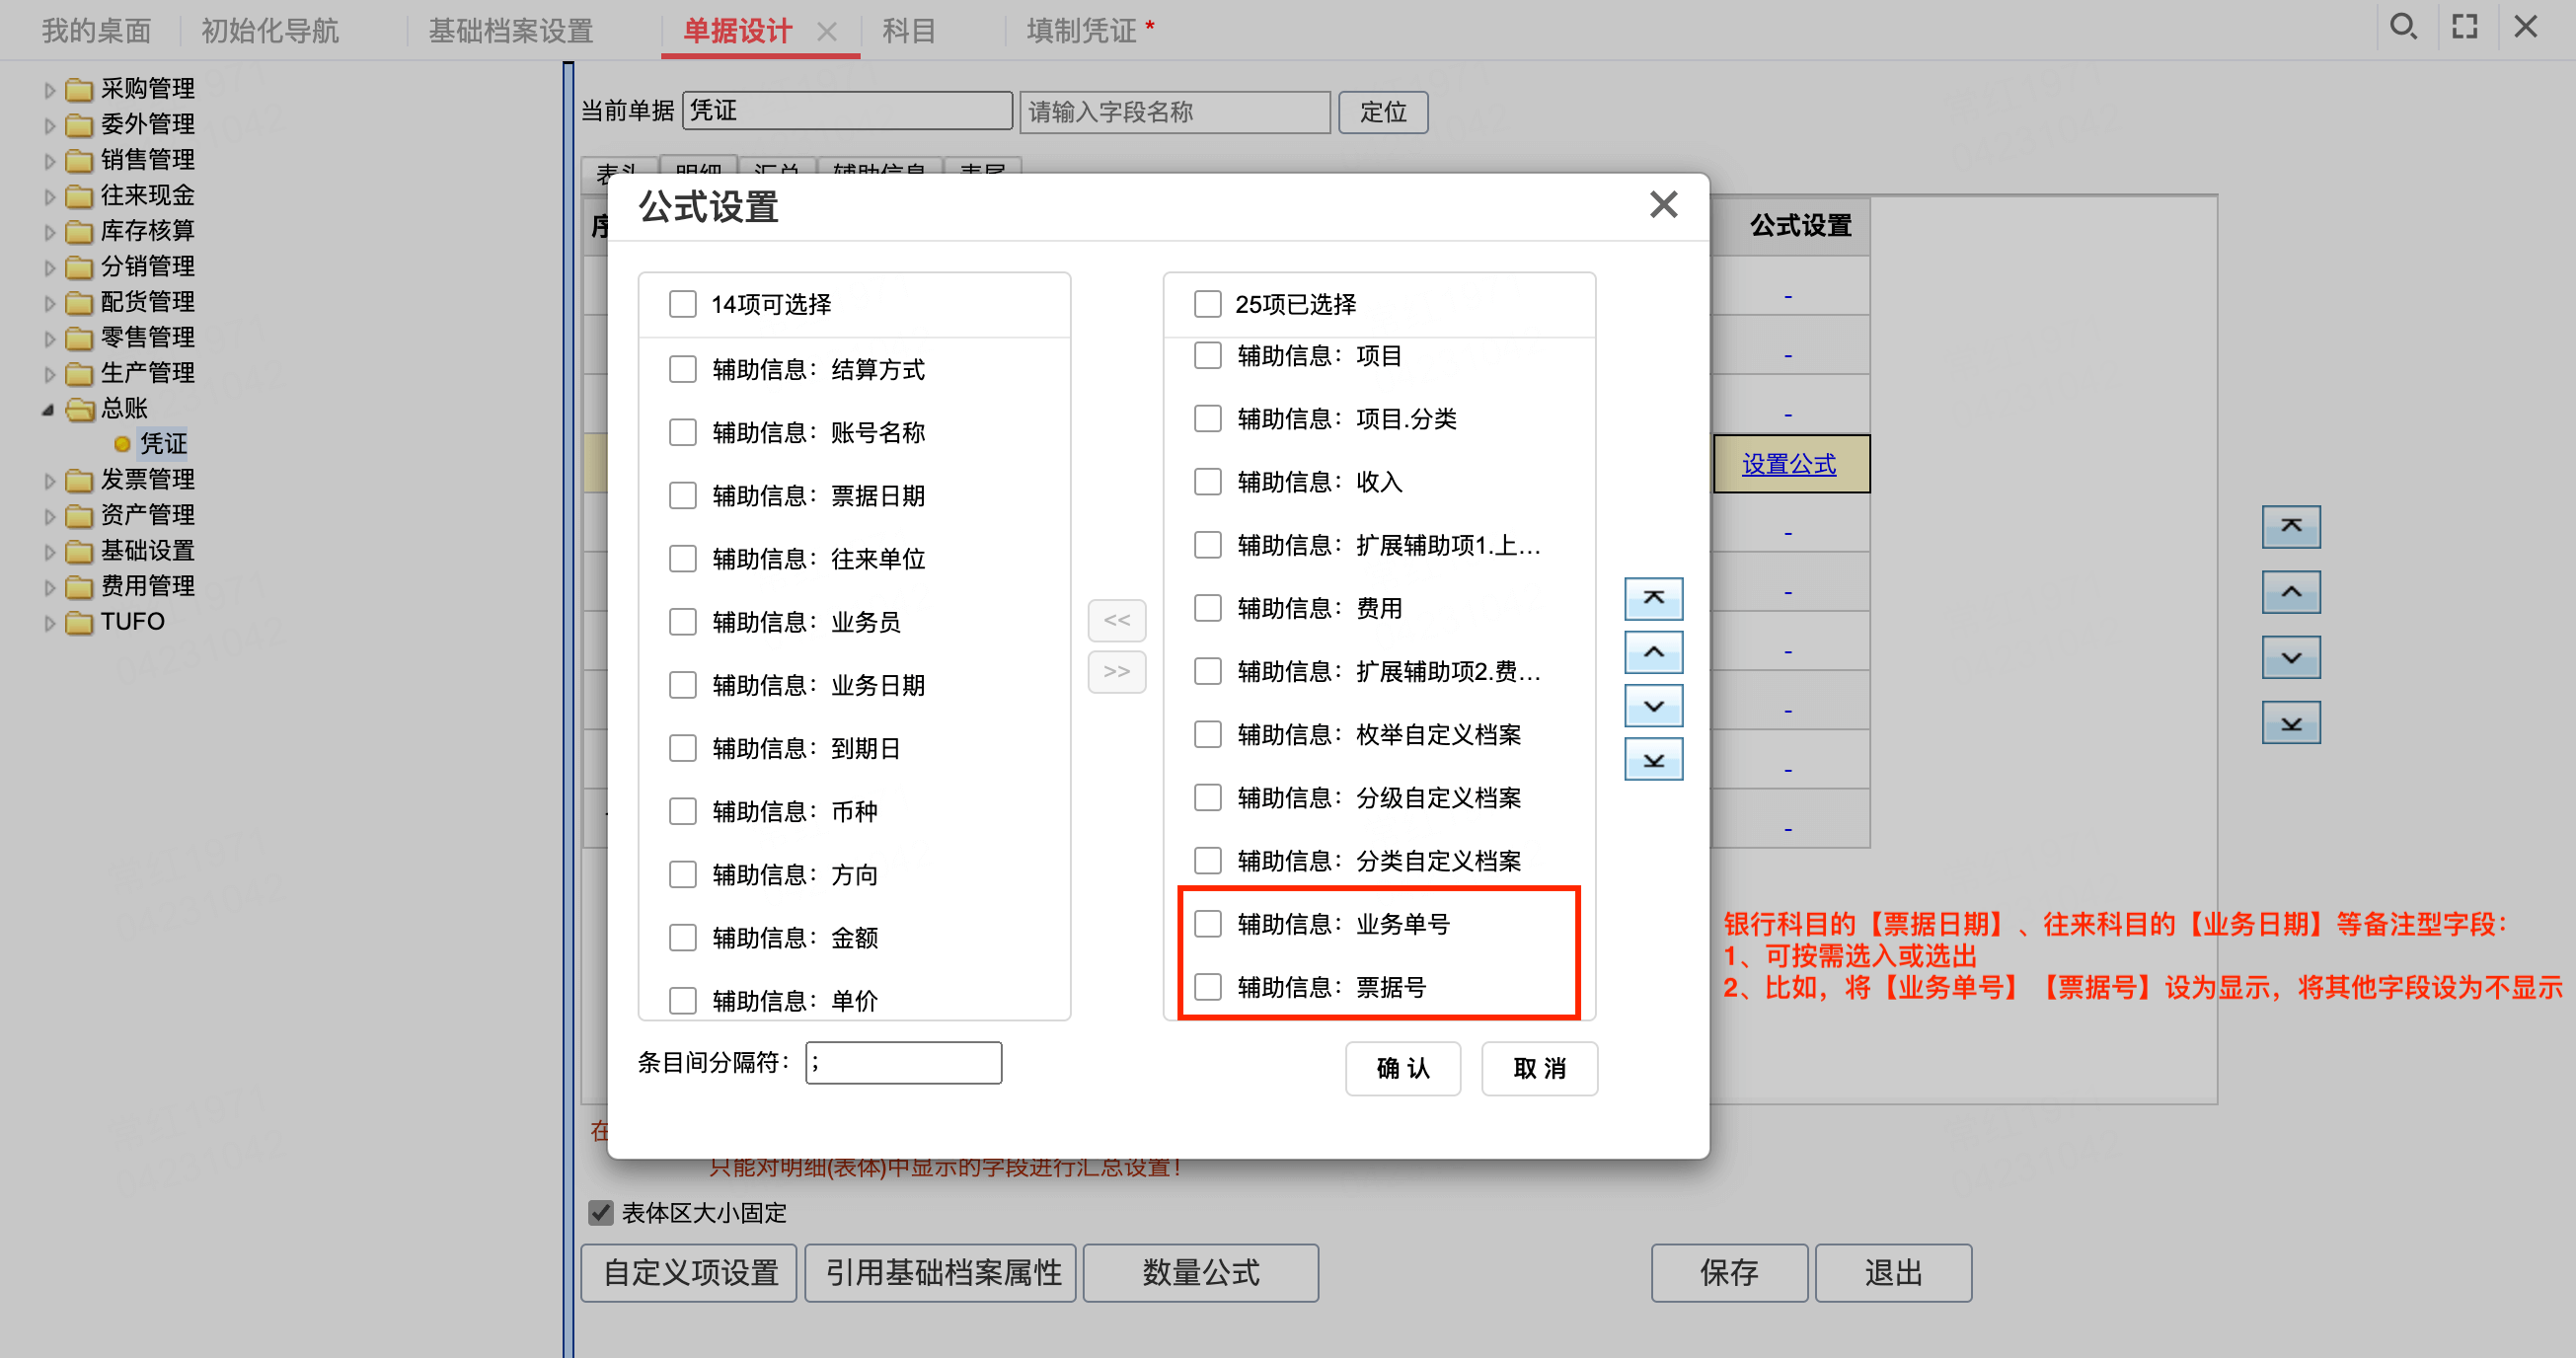The width and height of the screenshot is (2576, 1358).
Task: Close the 公式设置 dialog with X
Action: (x=1663, y=205)
